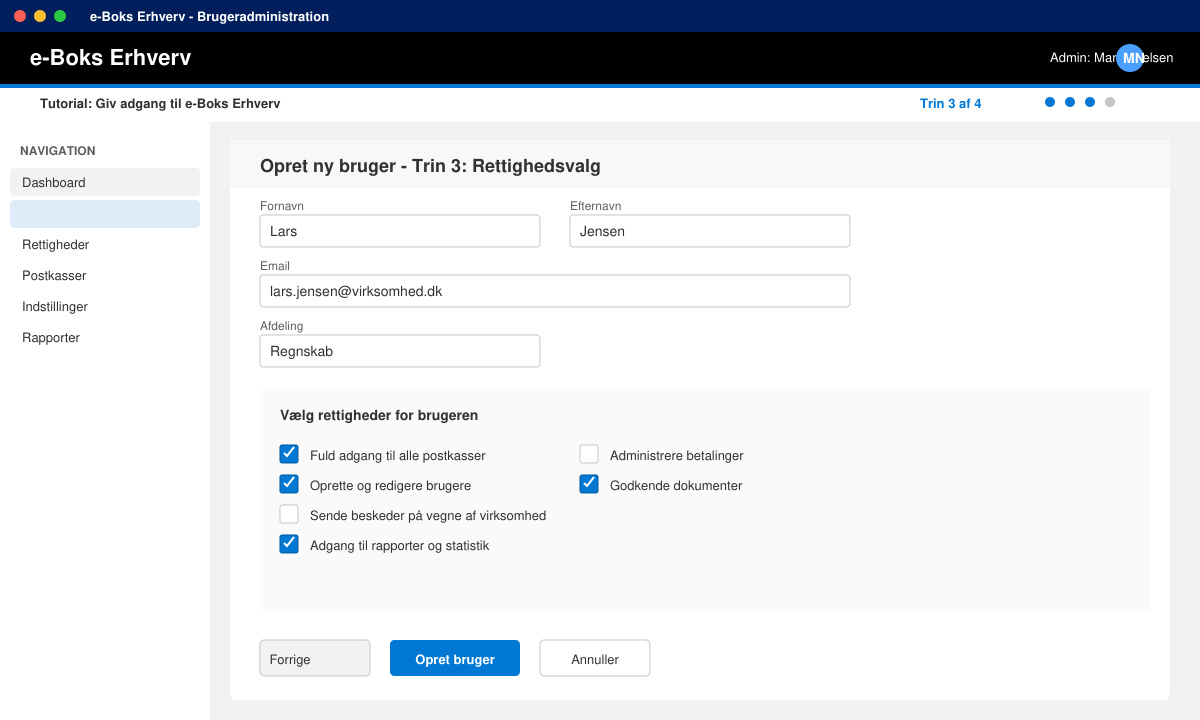Open Dashboard in the navigation sidebar
1200x720 pixels.
(105, 182)
